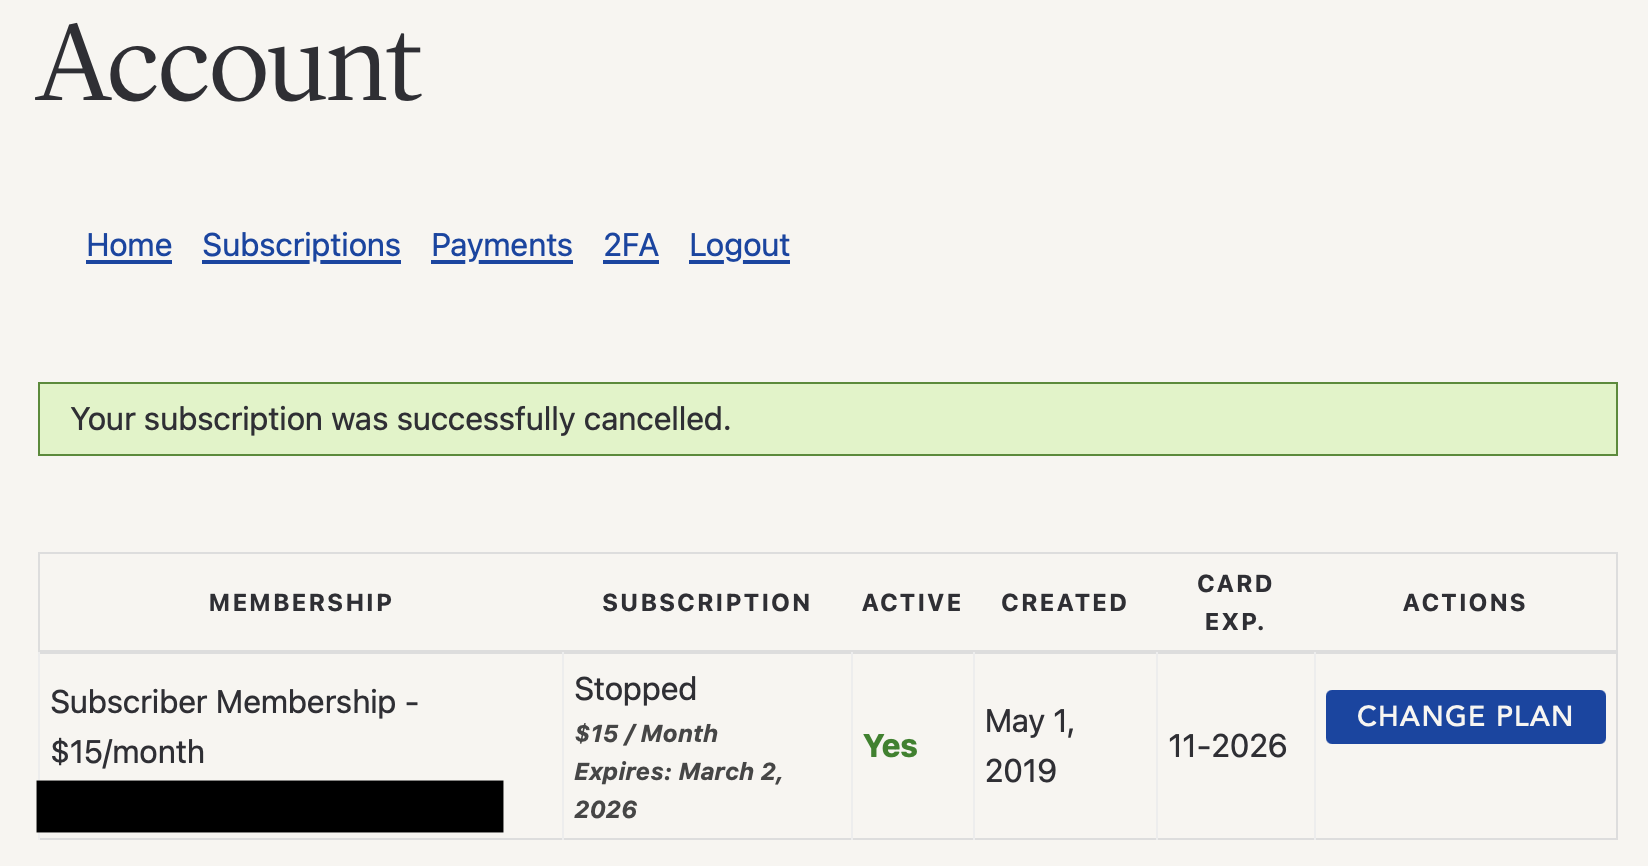Click the Logout link
The width and height of the screenshot is (1648, 866).
[x=739, y=246]
